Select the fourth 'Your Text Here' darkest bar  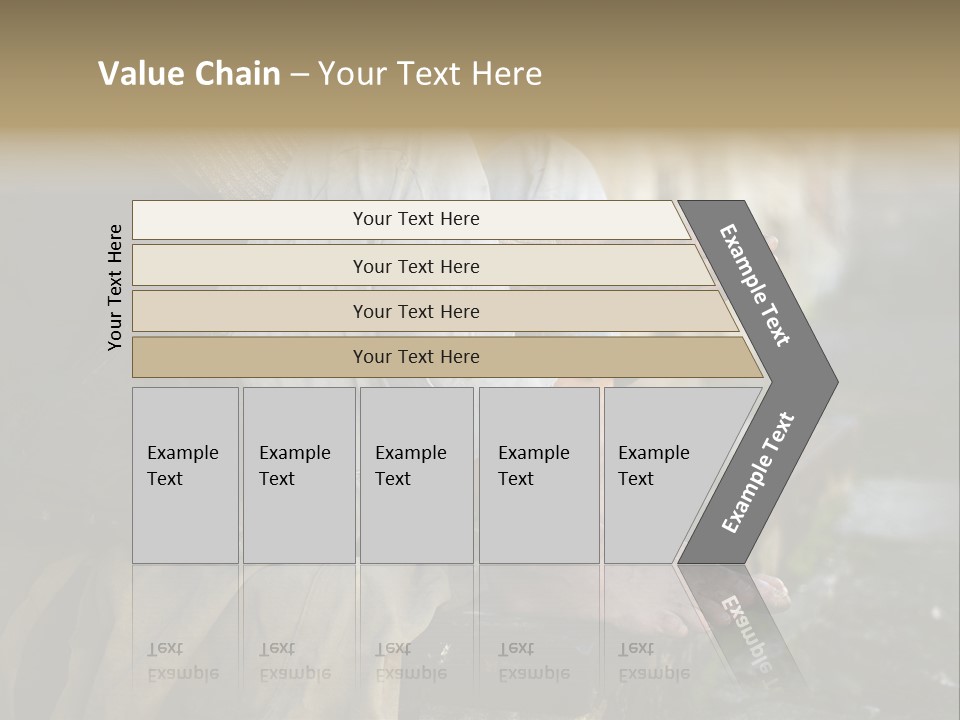pos(448,357)
